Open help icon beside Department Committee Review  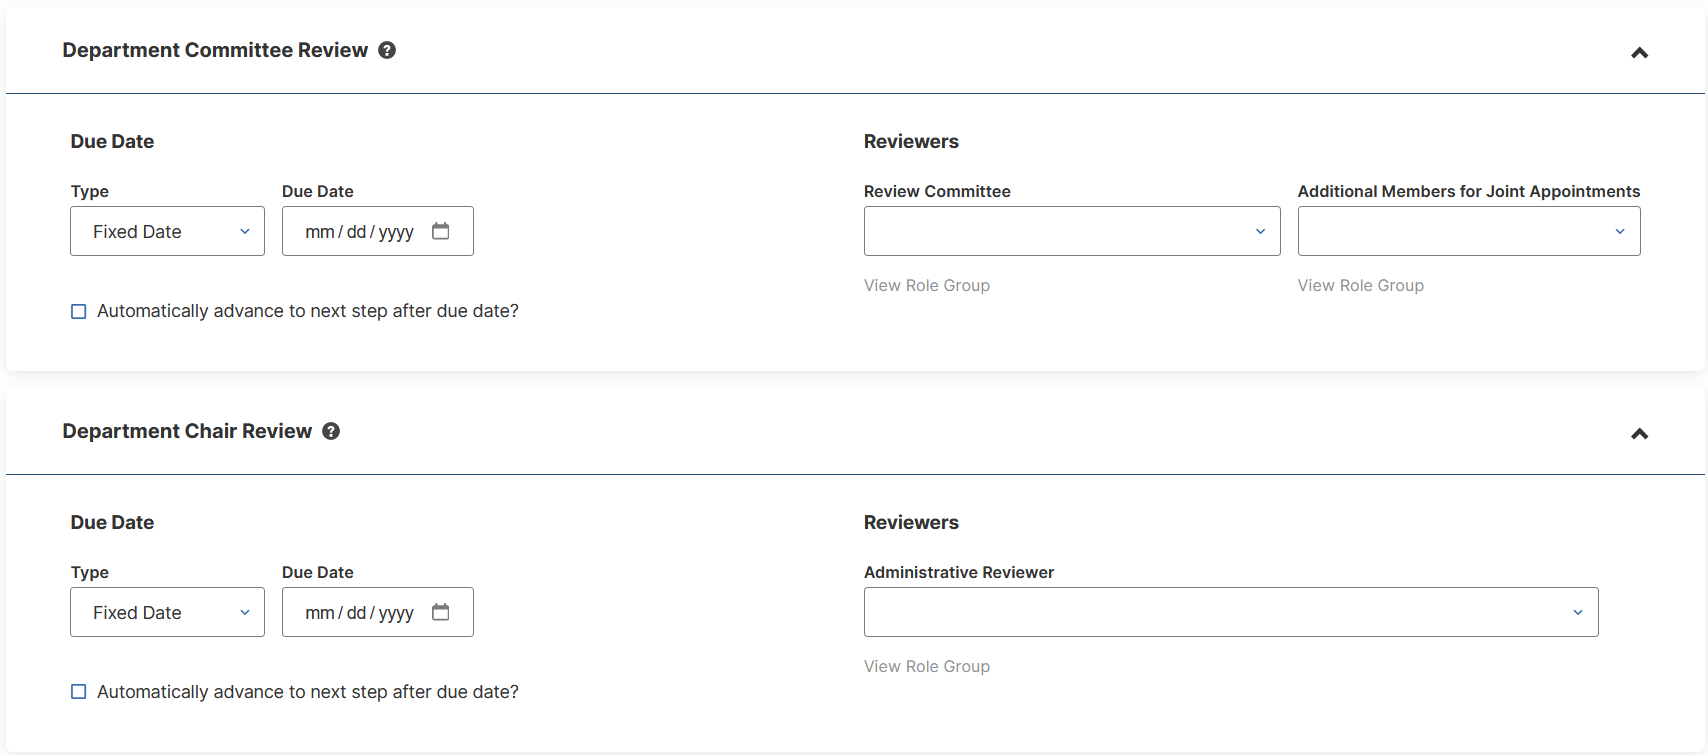click(387, 50)
